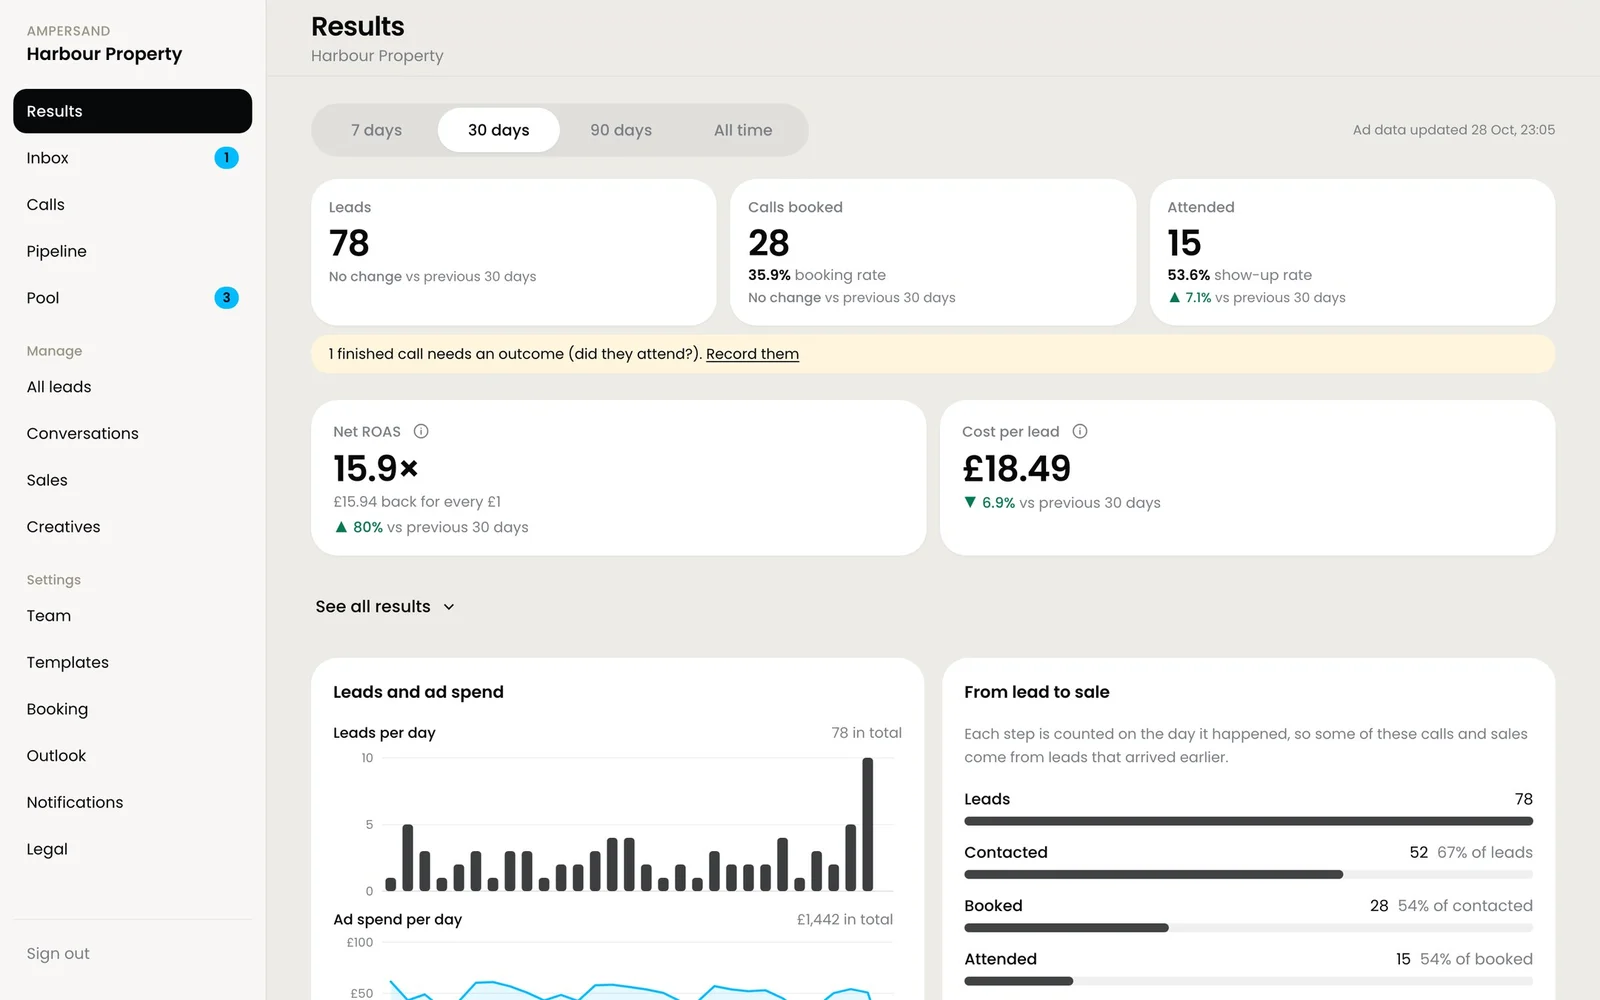Open Templates settings

pos(132,662)
